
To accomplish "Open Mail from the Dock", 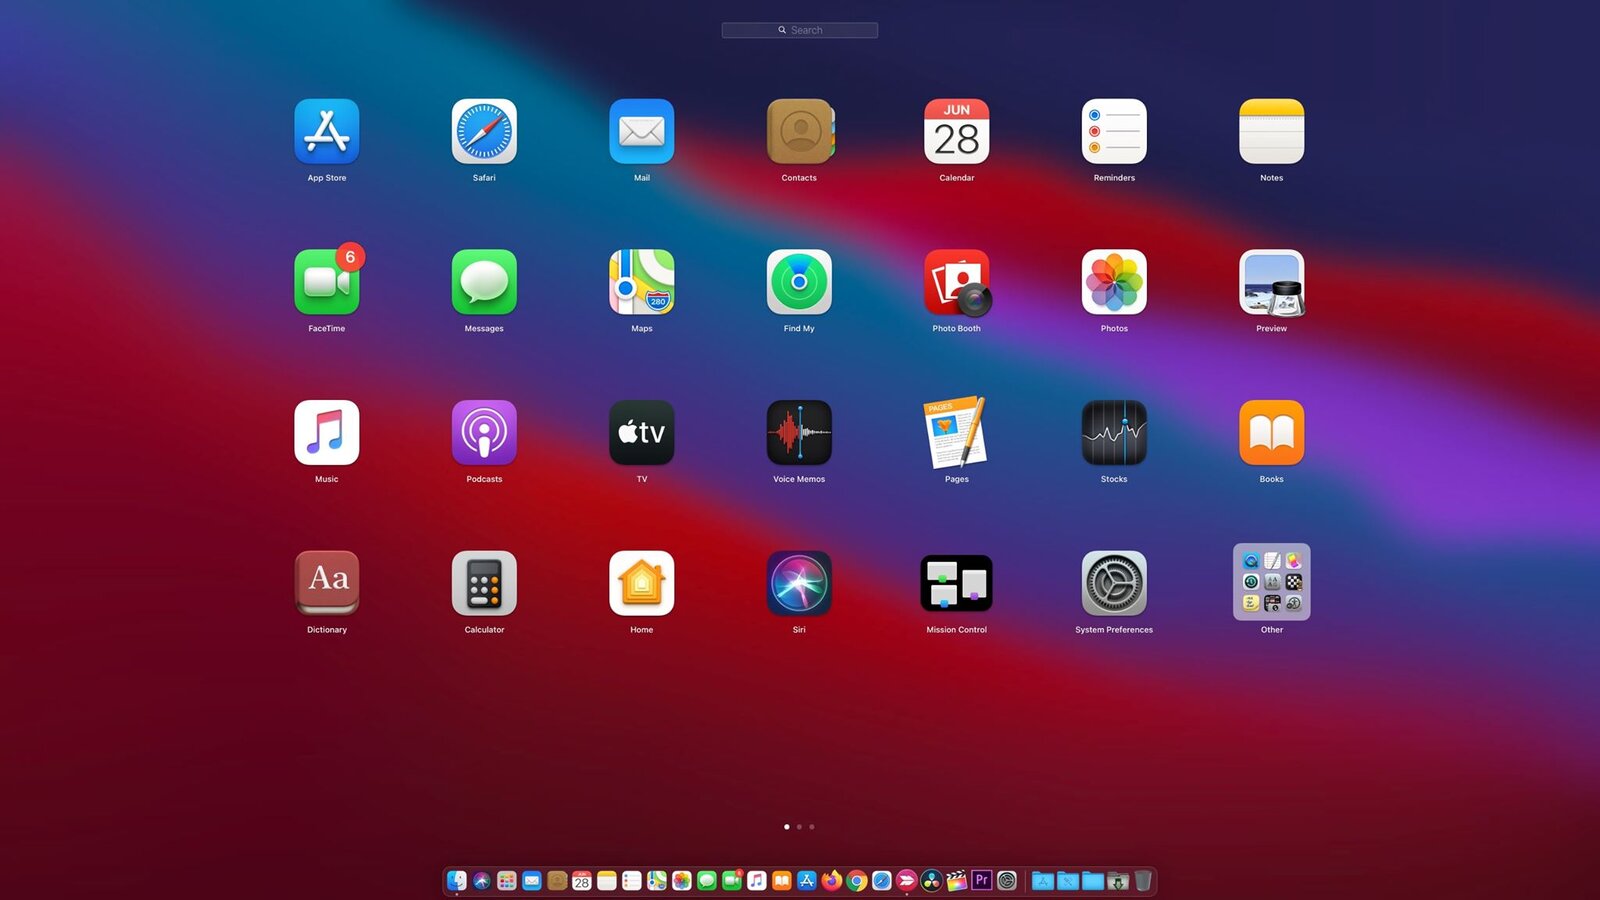I will (x=532, y=880).
